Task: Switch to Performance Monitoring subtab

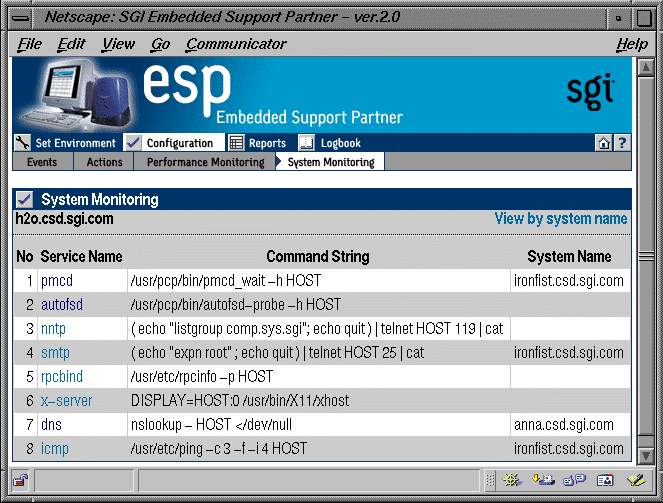Action: 205,162
